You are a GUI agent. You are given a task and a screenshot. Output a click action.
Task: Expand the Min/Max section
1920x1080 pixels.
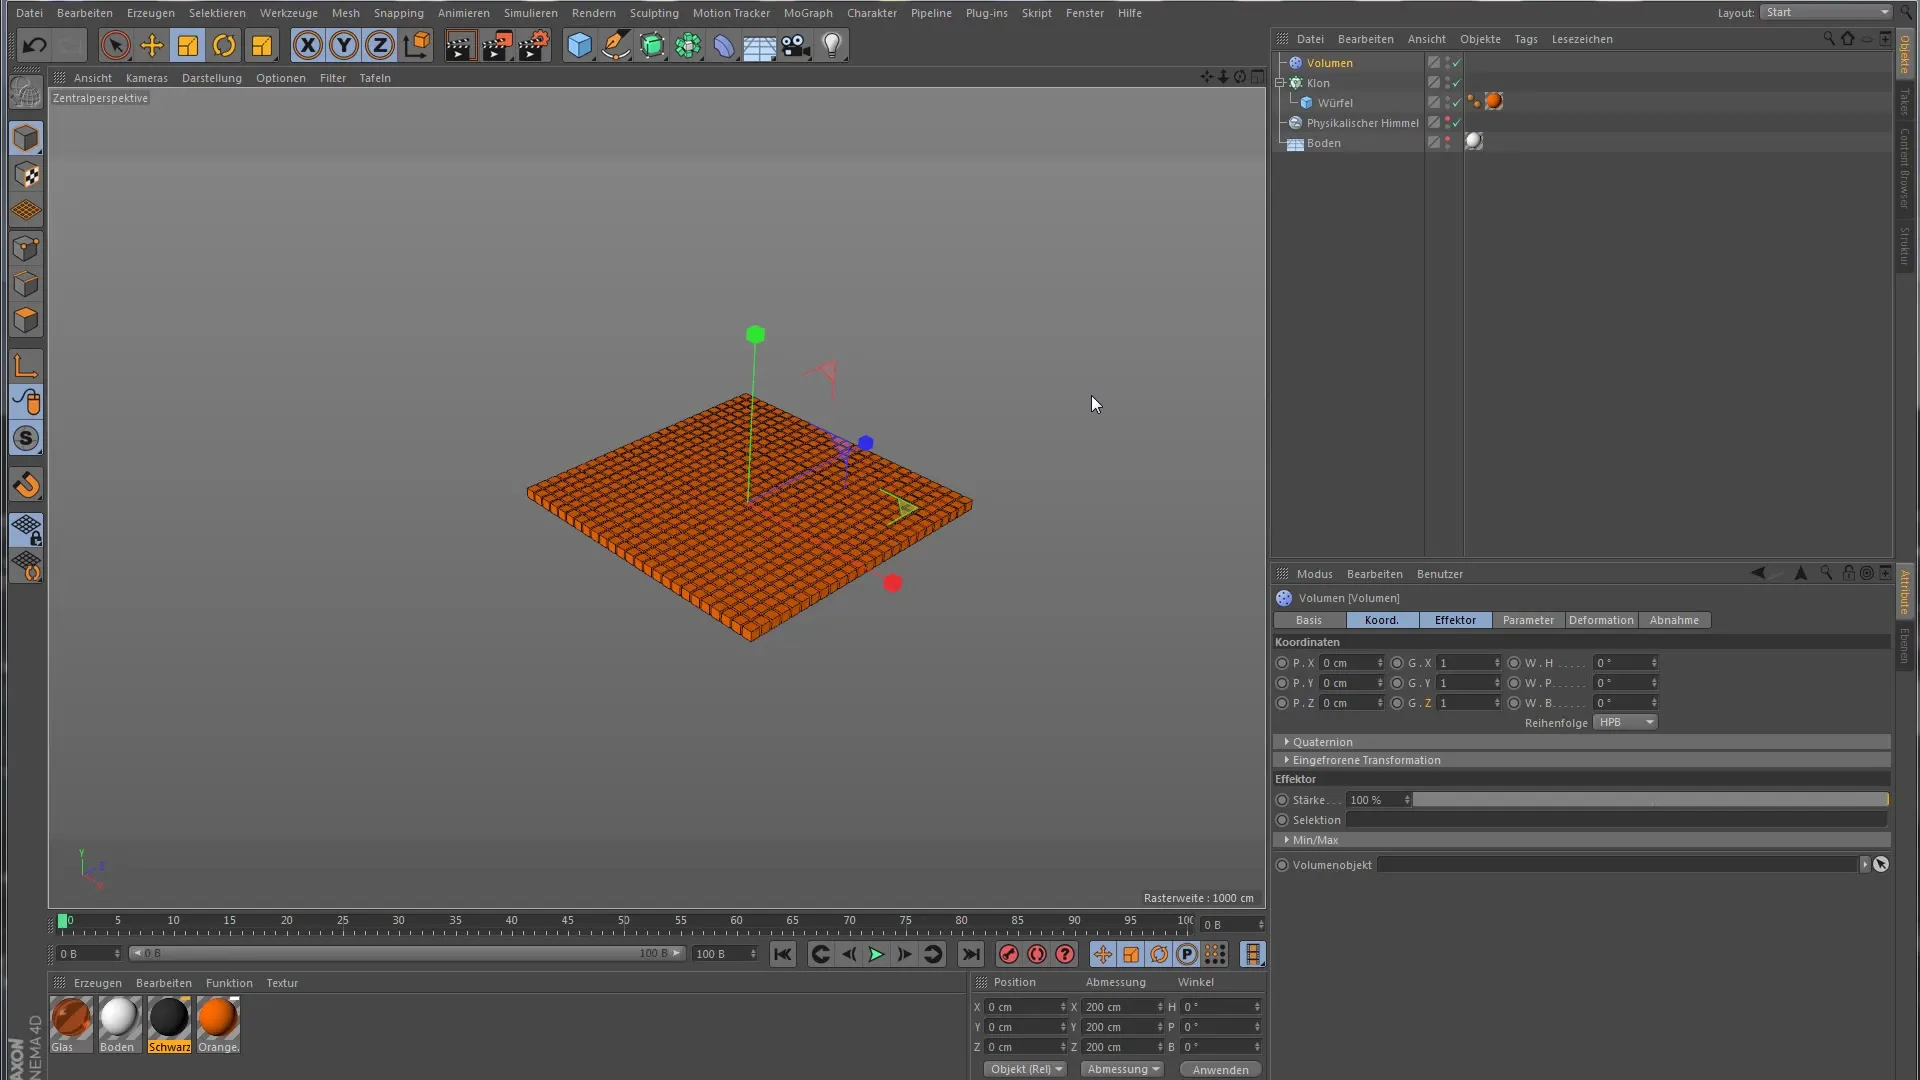click(x=1314, y=840)
